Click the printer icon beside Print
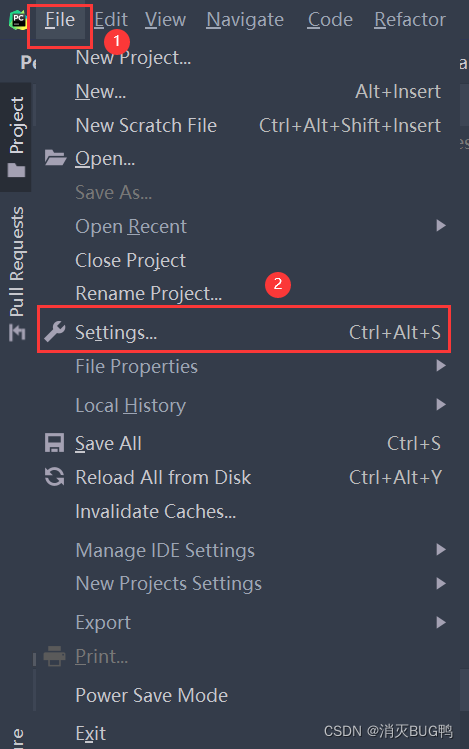 pos(54,656)
